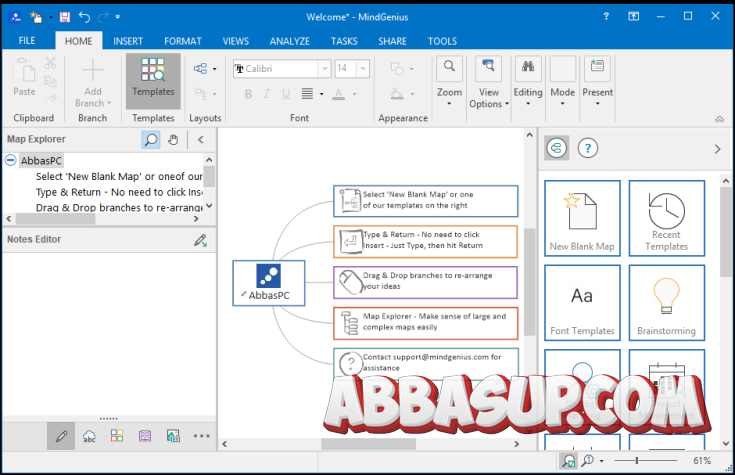This screenshot has width=735, height=475.
Task: Click the purple book icon at bottom panel
Action: click(145, 436)
